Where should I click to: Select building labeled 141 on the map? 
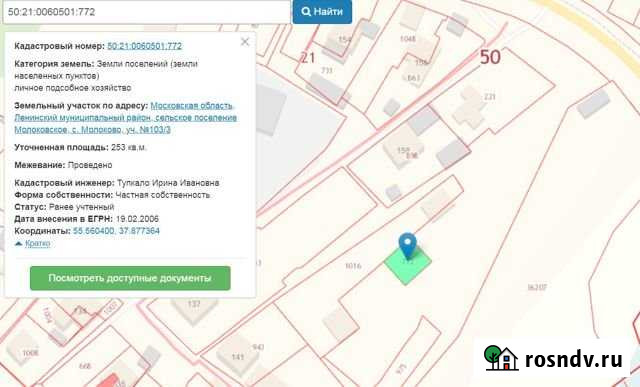coord(237,357)
